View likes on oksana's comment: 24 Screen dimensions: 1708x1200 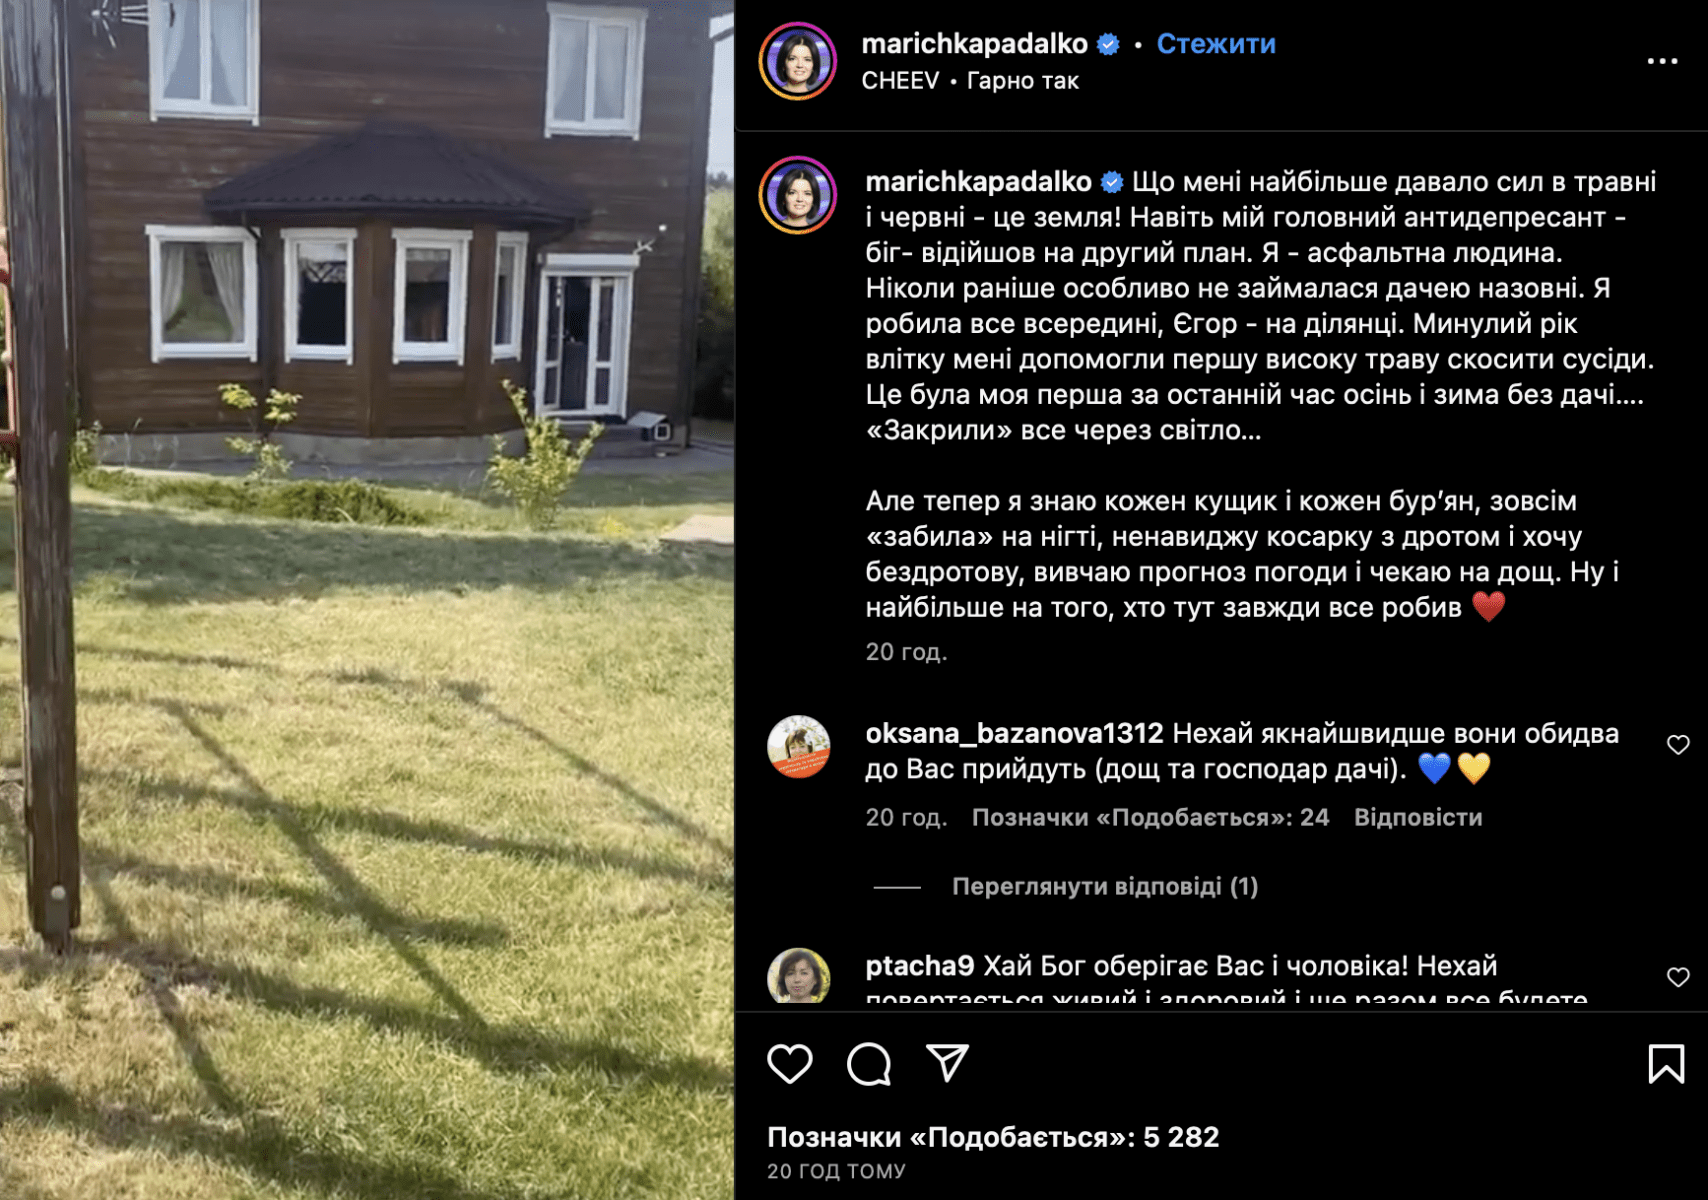(1150, 818)
